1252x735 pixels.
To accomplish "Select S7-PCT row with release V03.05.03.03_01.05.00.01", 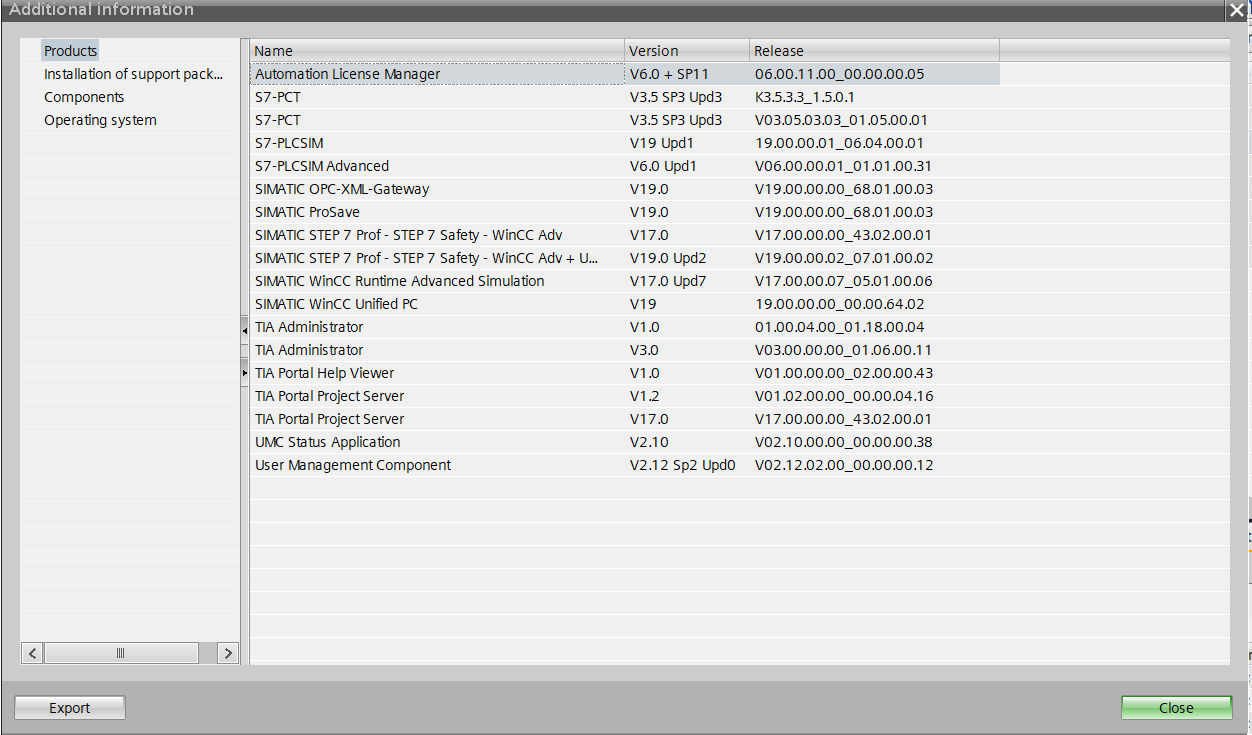I will tap(625, 120).
